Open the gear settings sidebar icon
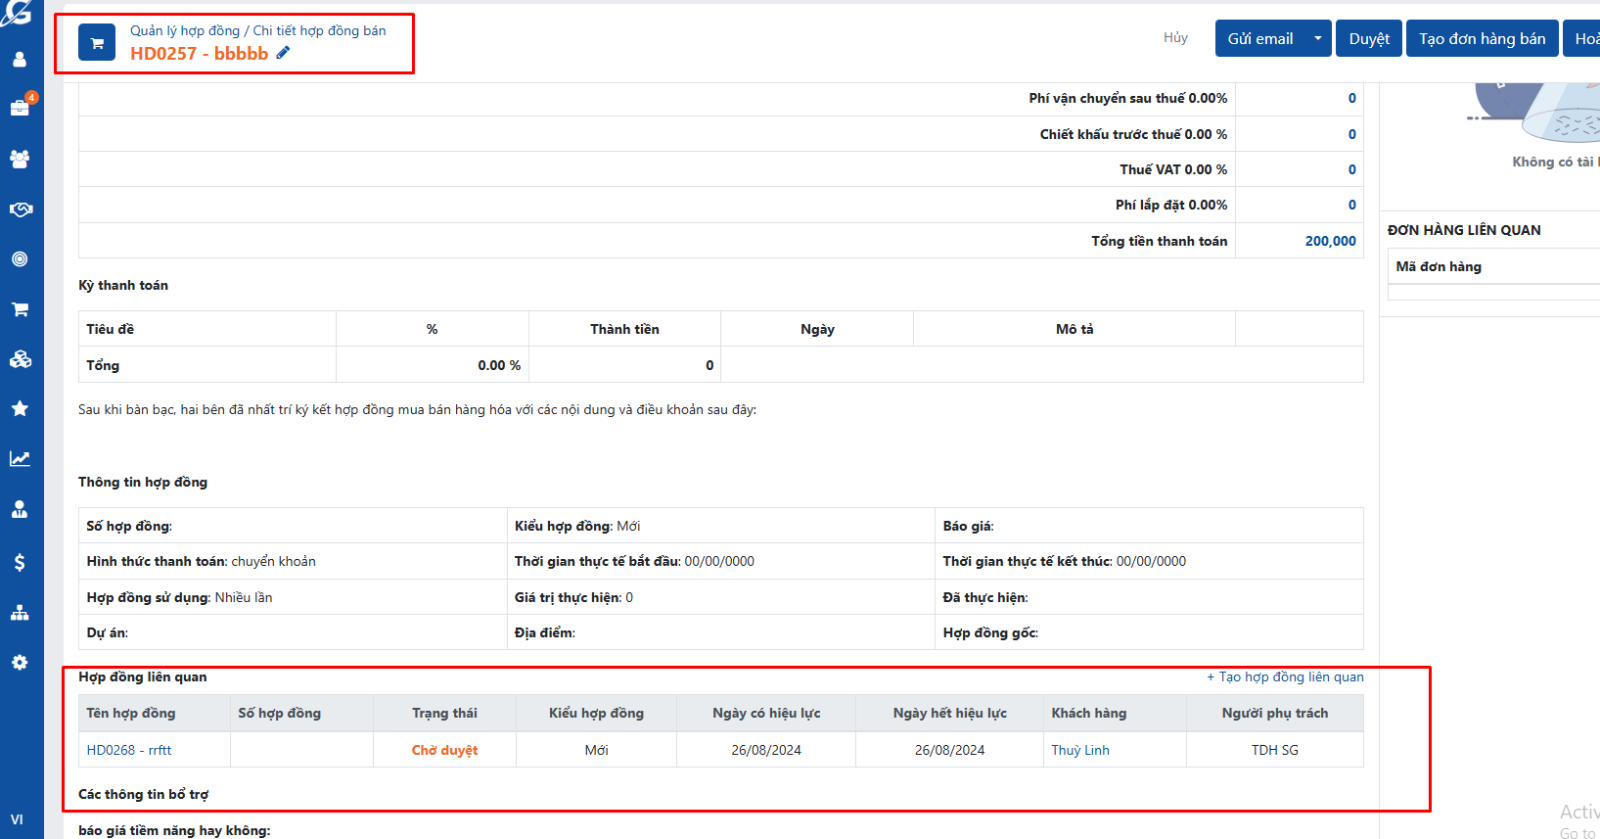This screenshot has height=839, width=1600. pos(20,662)
